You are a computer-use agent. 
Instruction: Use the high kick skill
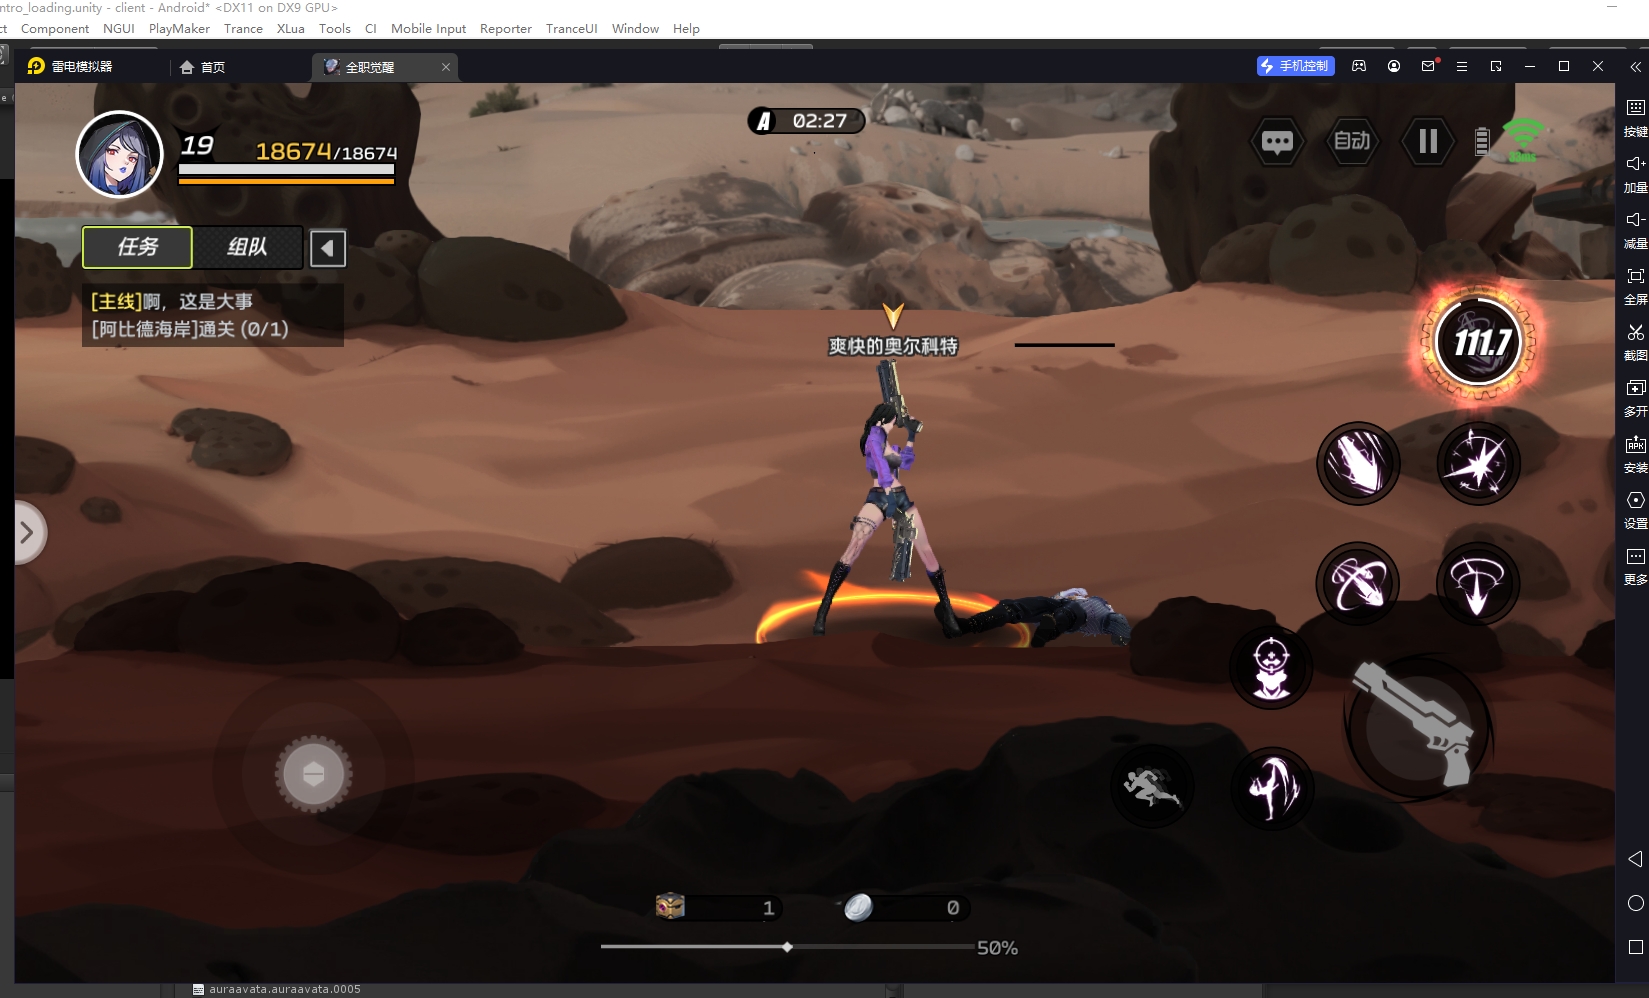point(1271,787)
